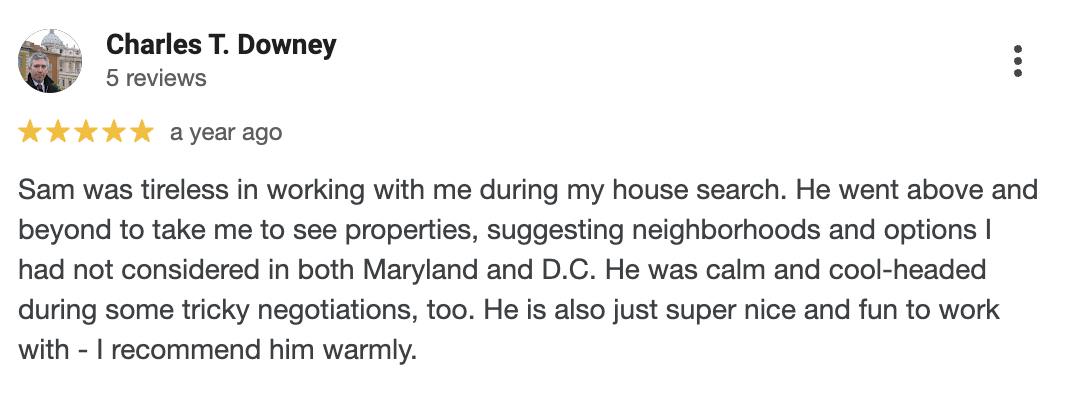Image resolution: width=1070 pixels, height=400 pixels.
Task: Click the third yellow rating star
Action: coord(86,131)
